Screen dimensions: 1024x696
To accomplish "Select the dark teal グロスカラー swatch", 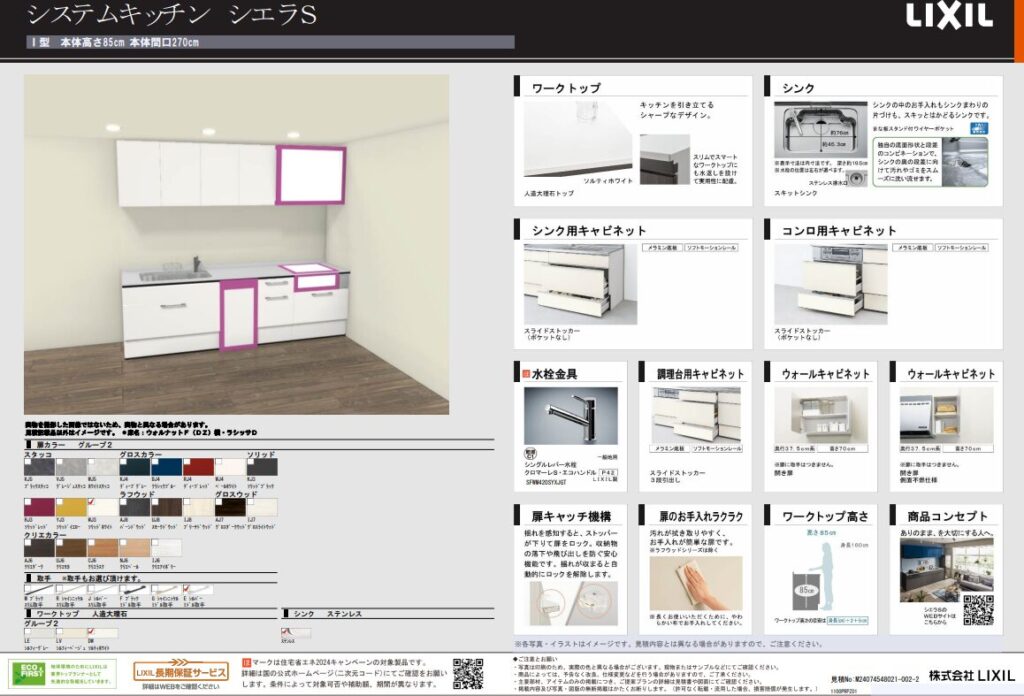I will [135, 466].
